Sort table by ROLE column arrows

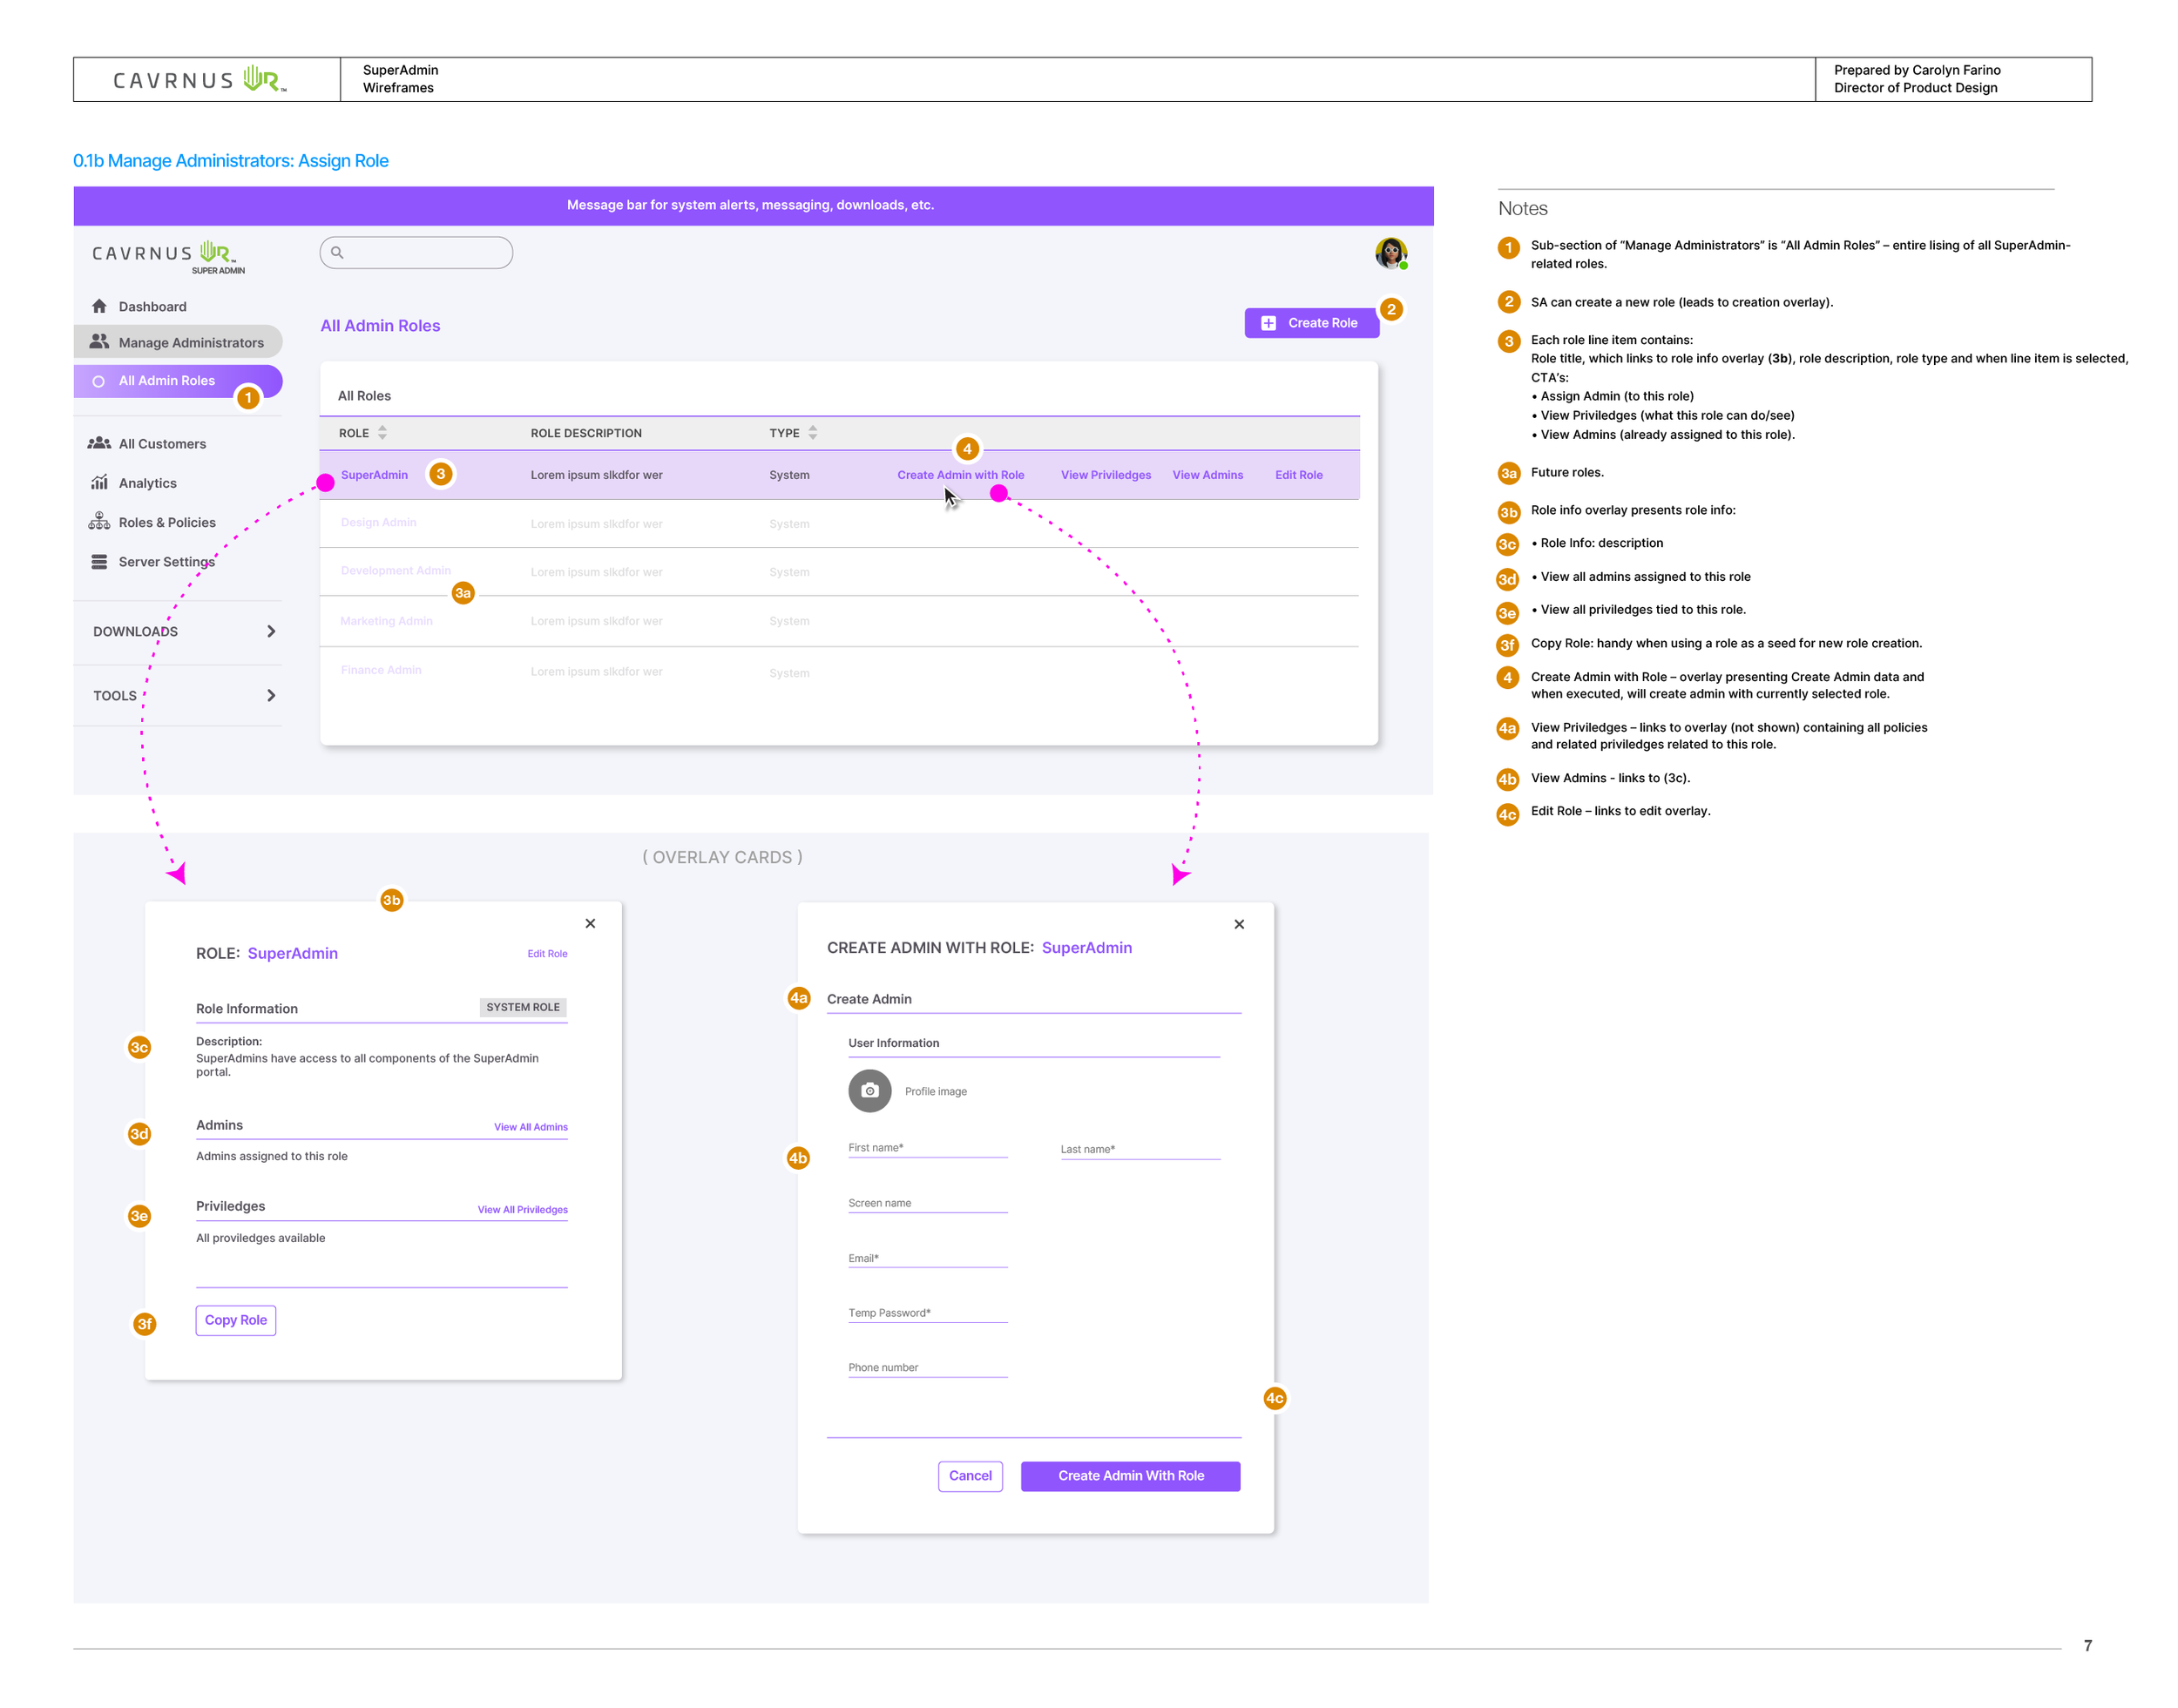382,433
